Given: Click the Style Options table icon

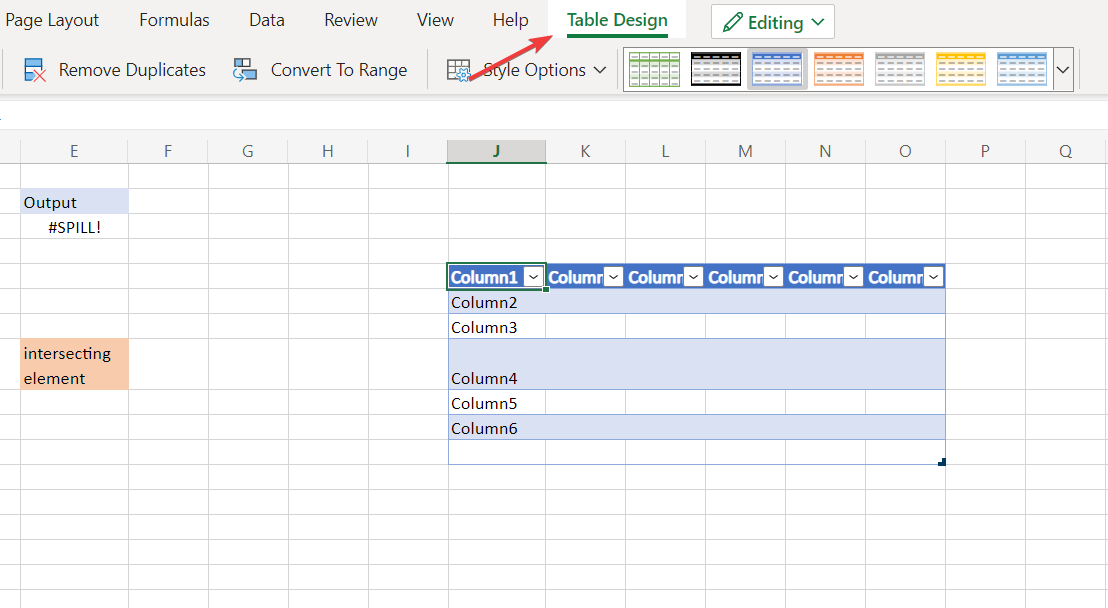Looking at the screenshot, I should click(x=459, y=70).
